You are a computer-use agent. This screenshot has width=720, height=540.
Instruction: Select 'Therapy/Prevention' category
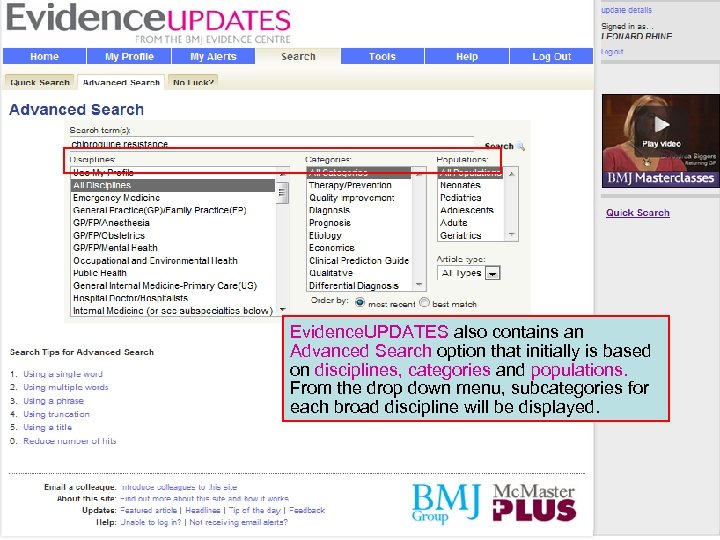[x=359, y=185]
